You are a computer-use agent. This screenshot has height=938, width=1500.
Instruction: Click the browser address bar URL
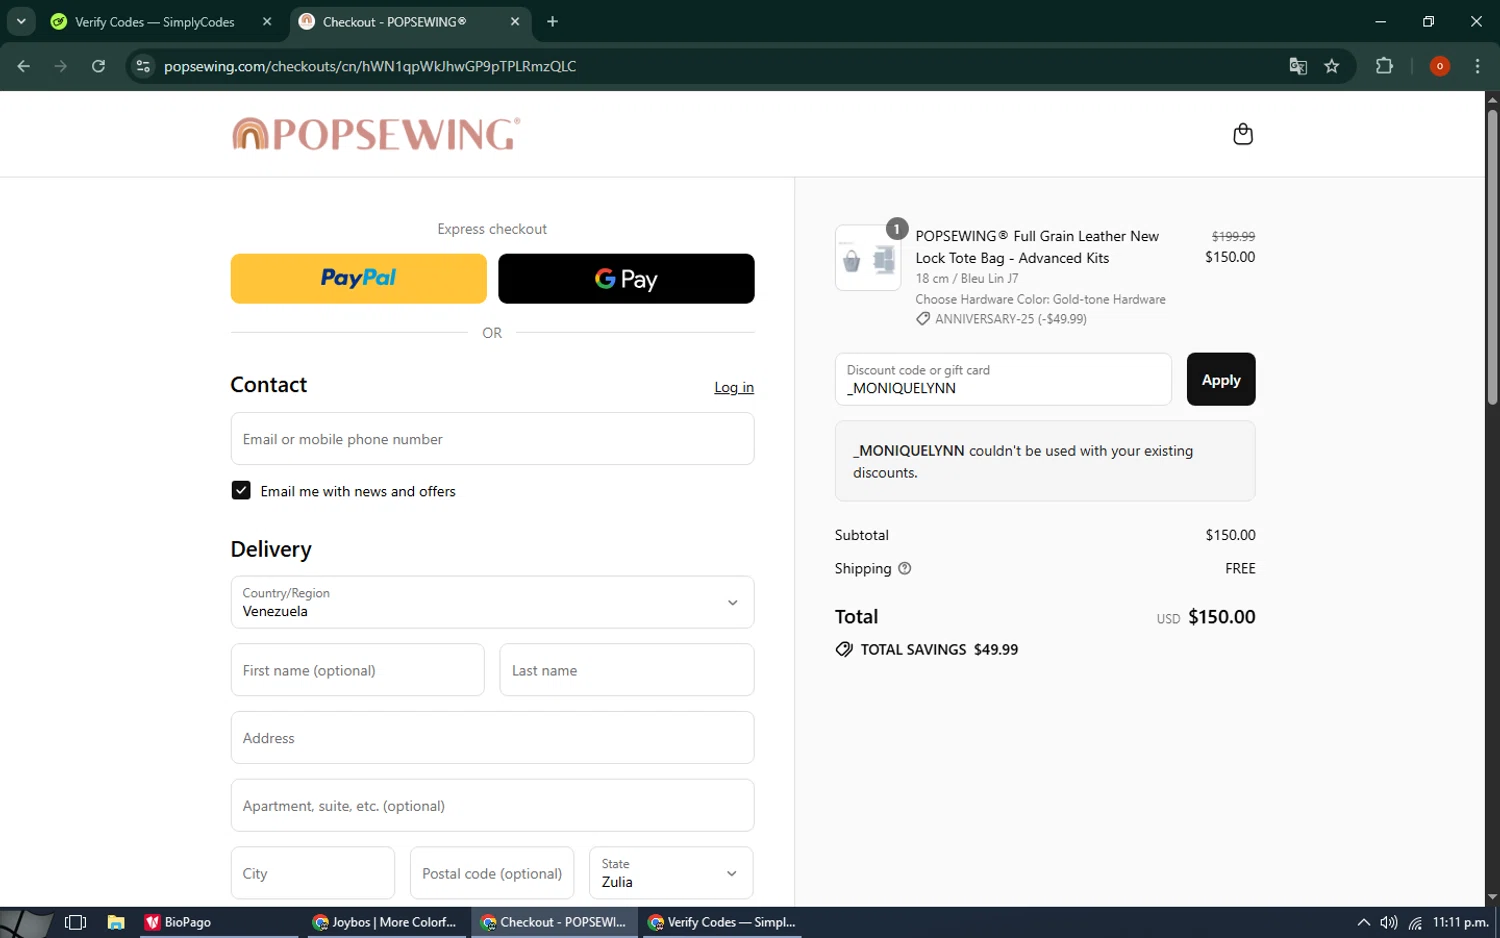click(x=370, y=66)
